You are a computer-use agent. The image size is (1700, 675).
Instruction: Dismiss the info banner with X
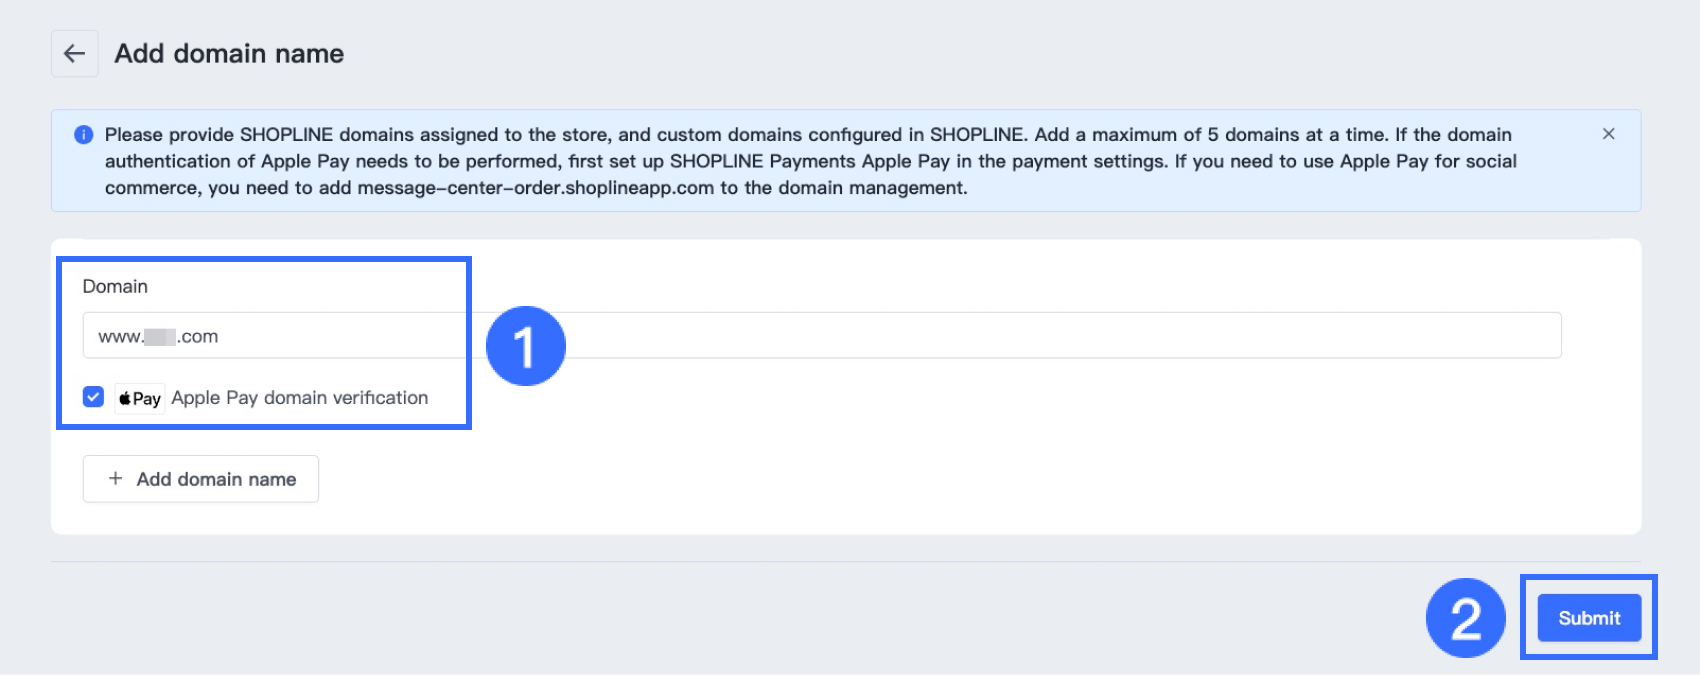pyautogui.click(x=1608, y=134)
